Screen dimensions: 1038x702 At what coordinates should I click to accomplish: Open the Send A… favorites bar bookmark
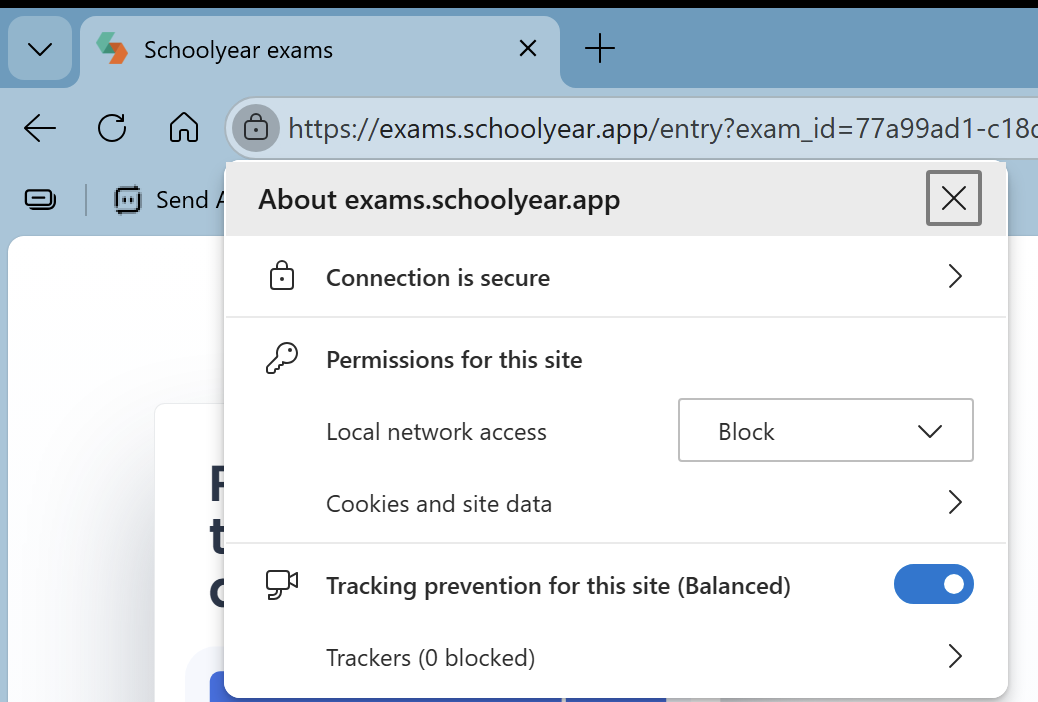[170, 200]
